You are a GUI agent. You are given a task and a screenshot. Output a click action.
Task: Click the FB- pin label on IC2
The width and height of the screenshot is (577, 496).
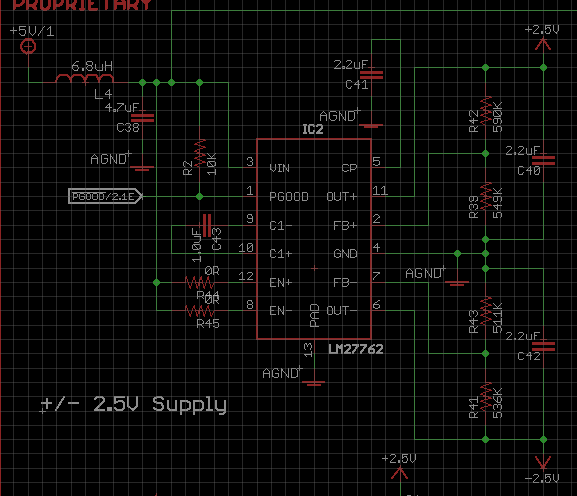click(345, 283)
